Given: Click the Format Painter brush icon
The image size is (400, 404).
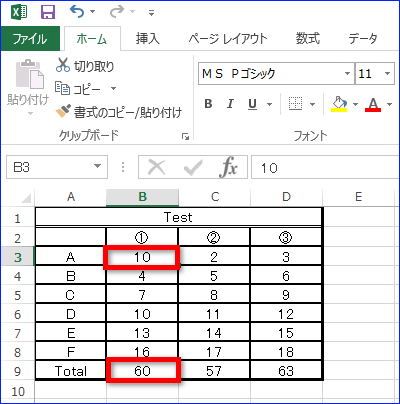Looking at the screenshot, I should (x=63, y=111).
